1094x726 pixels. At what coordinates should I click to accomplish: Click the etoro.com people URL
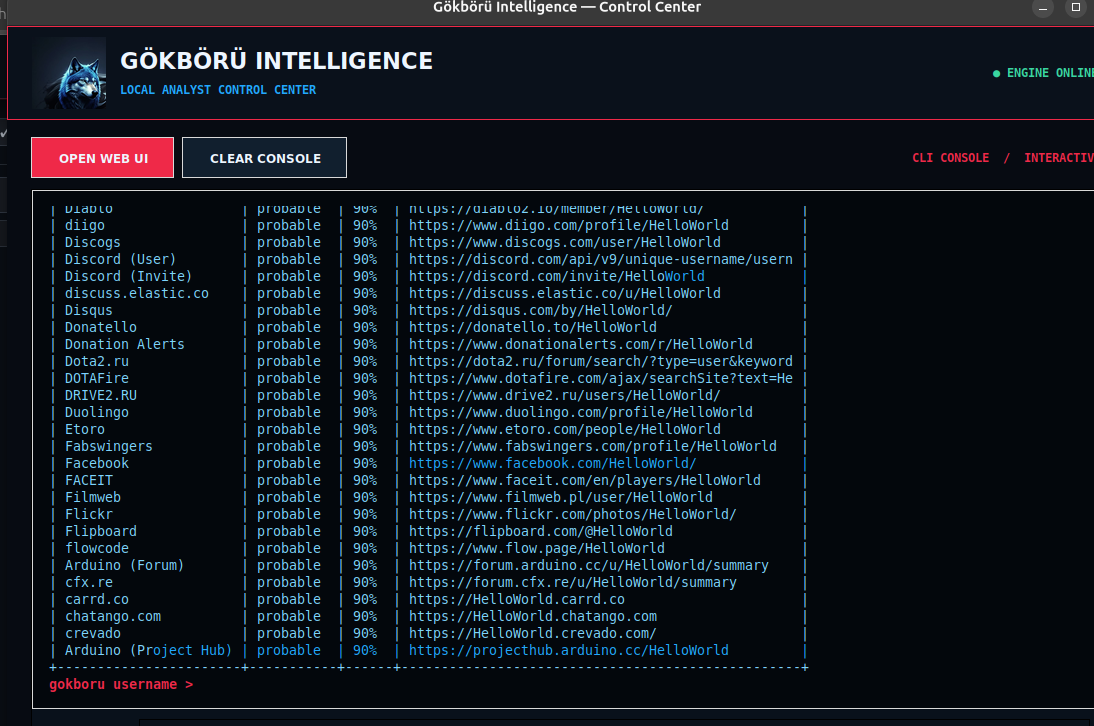click(564, 429)
